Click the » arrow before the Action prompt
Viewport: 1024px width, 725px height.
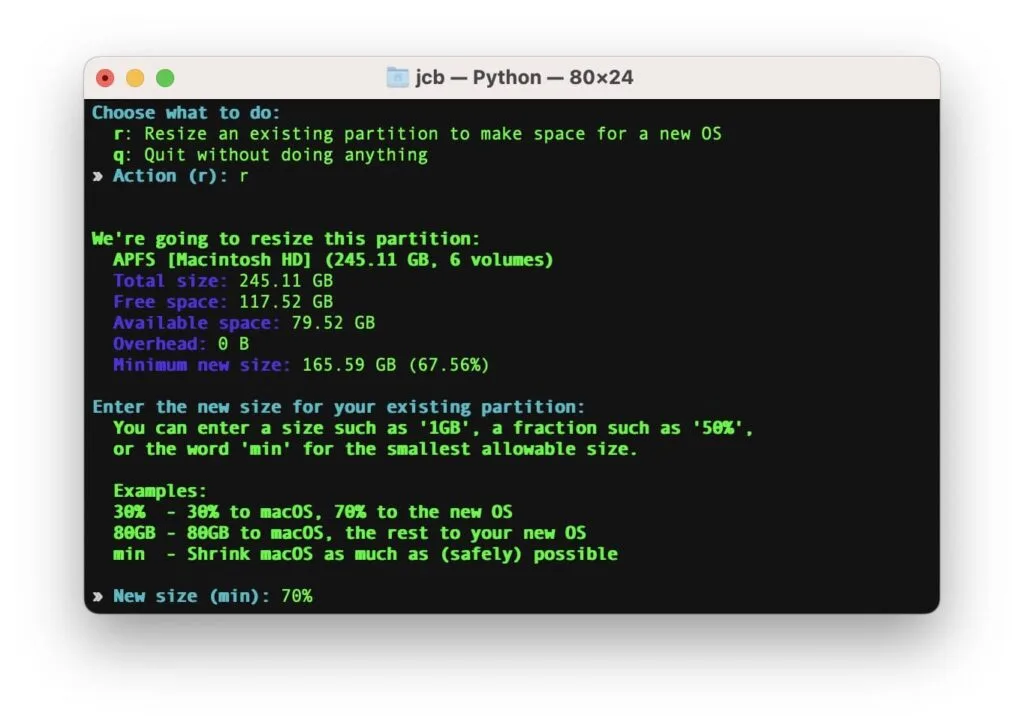coord(98,175)
